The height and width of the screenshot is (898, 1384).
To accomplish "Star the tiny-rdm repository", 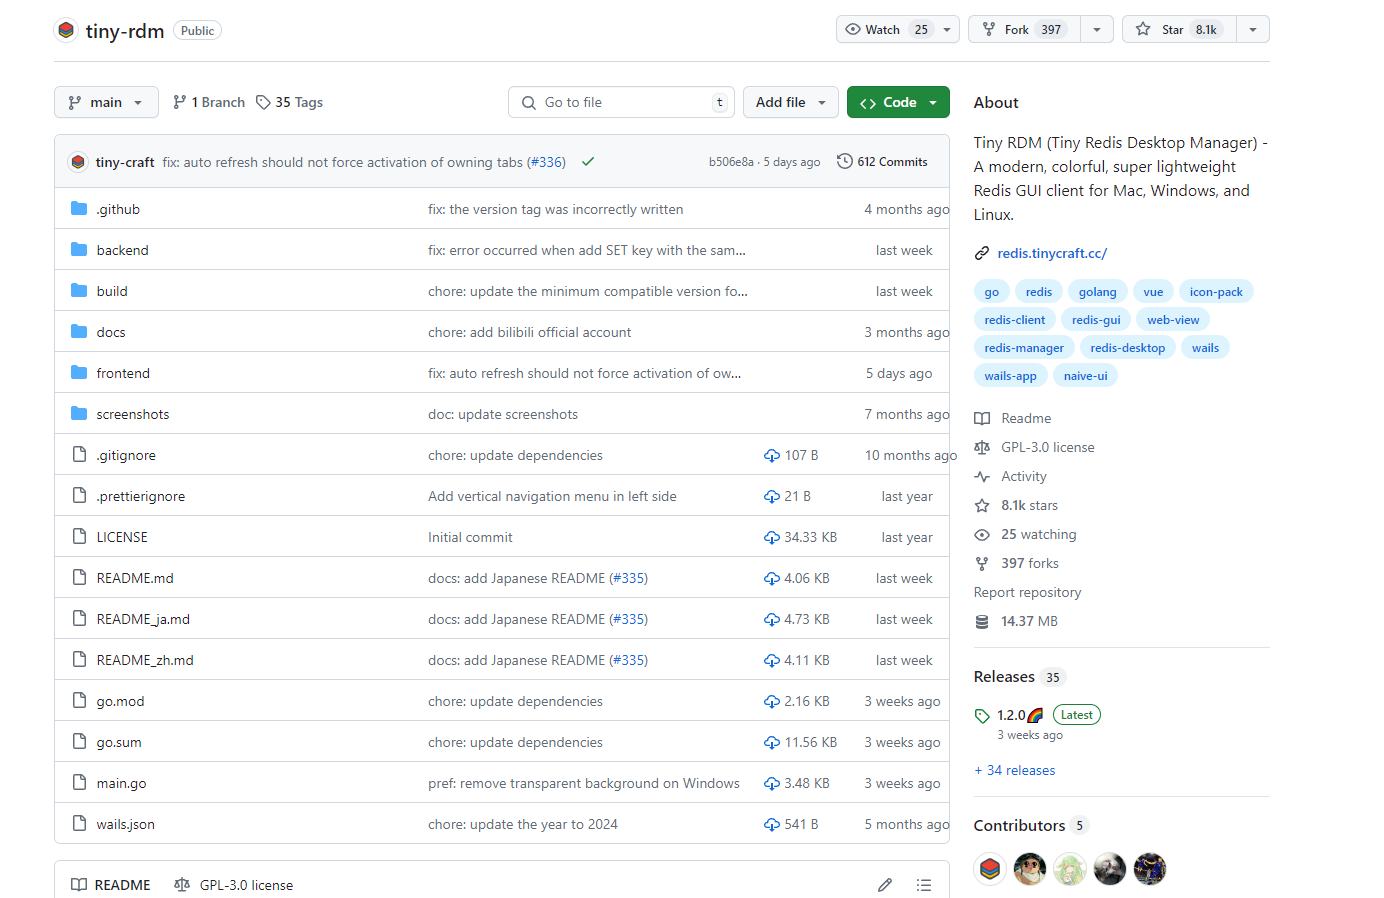I will [x=1179, y=30].
